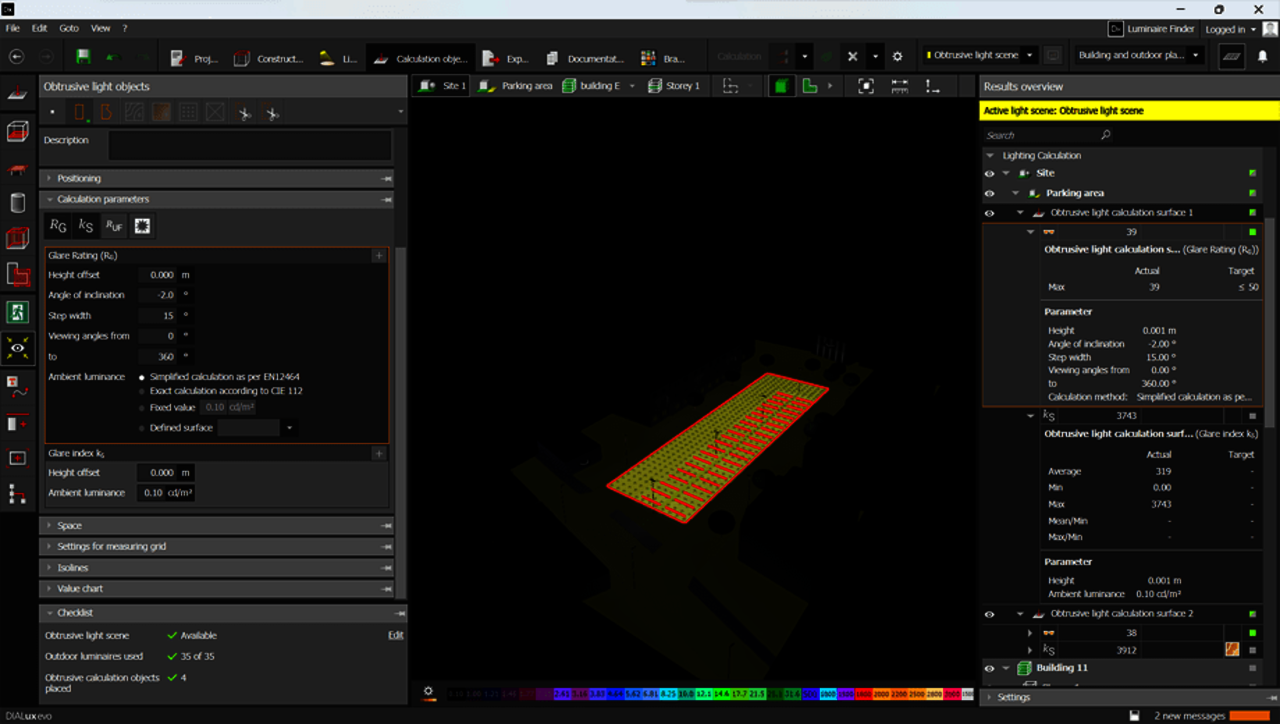Click the green save project icon

point(83,57)
